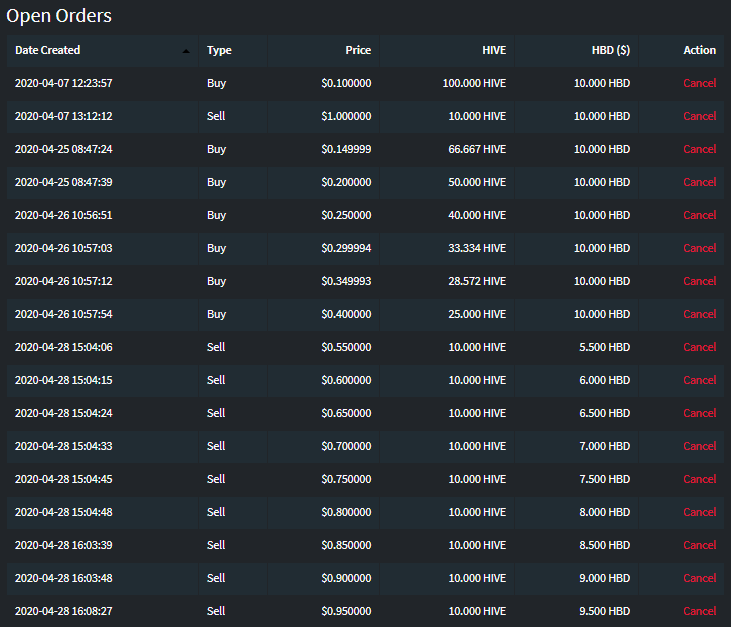Cancel the sell order at $0.600000
The width and height of the screenshot is (731, 627).
click(699, 380)
